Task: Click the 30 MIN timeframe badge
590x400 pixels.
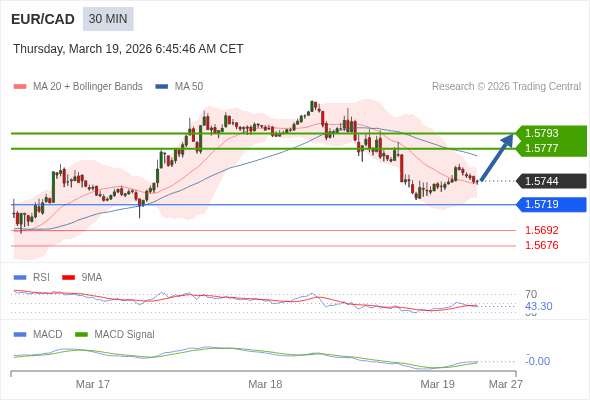Action: (x=108, y=19)
